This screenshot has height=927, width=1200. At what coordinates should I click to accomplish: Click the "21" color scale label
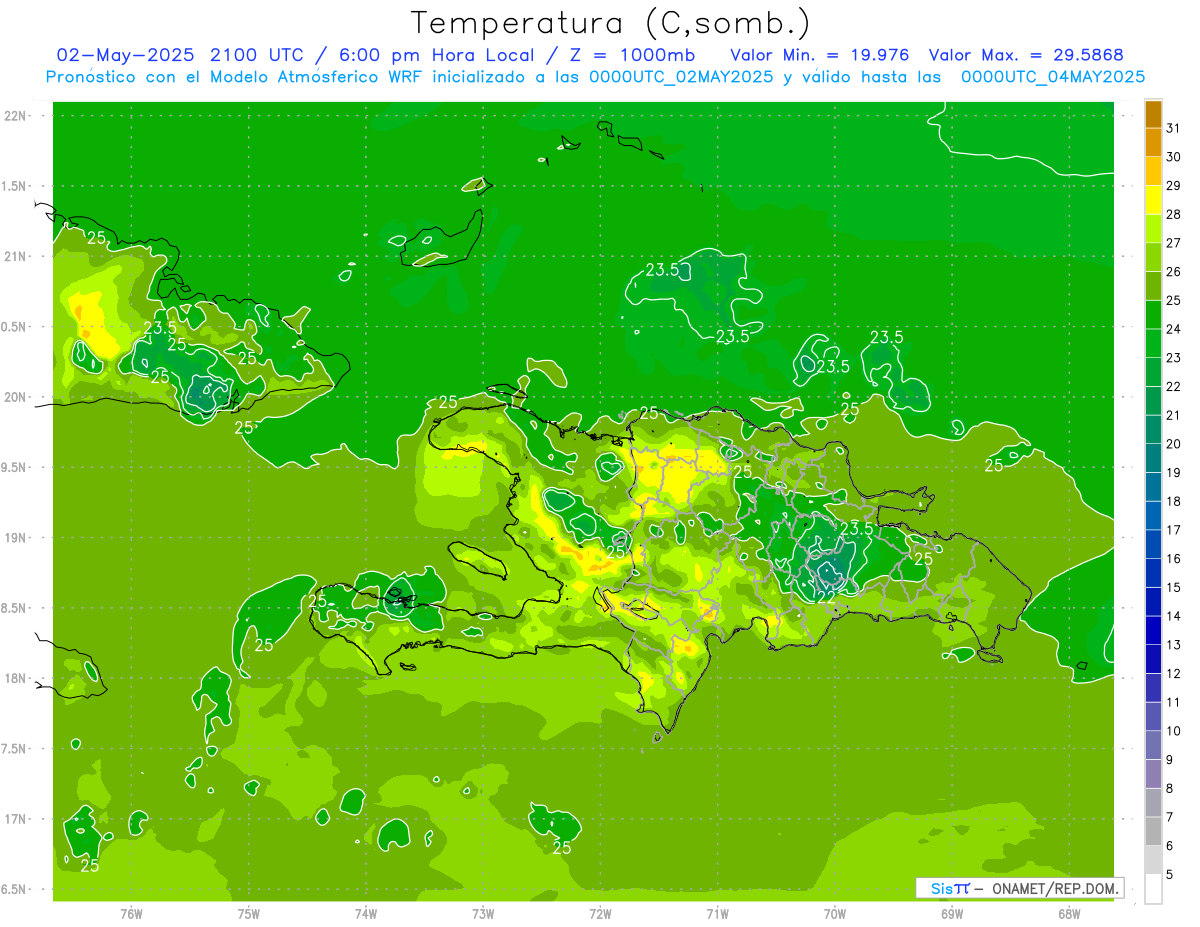coord(1174,415)
